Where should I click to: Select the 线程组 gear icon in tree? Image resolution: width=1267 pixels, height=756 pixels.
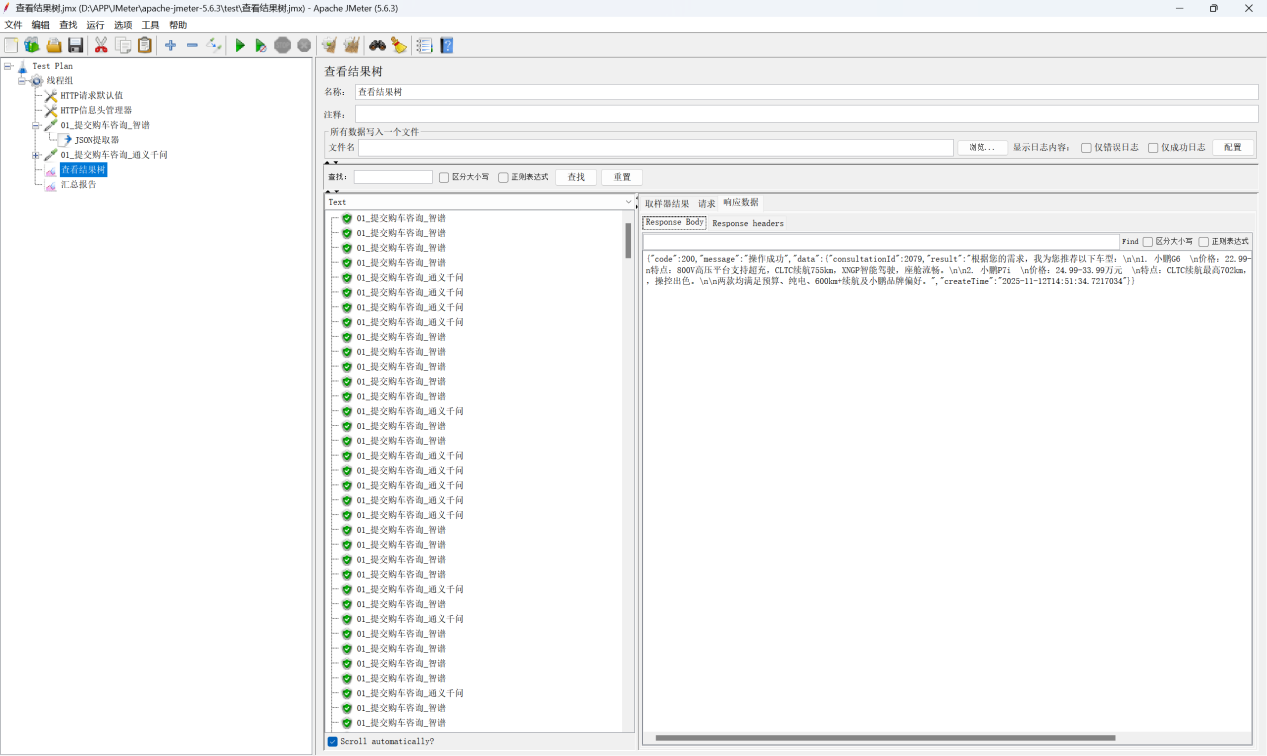click(37, 81)
